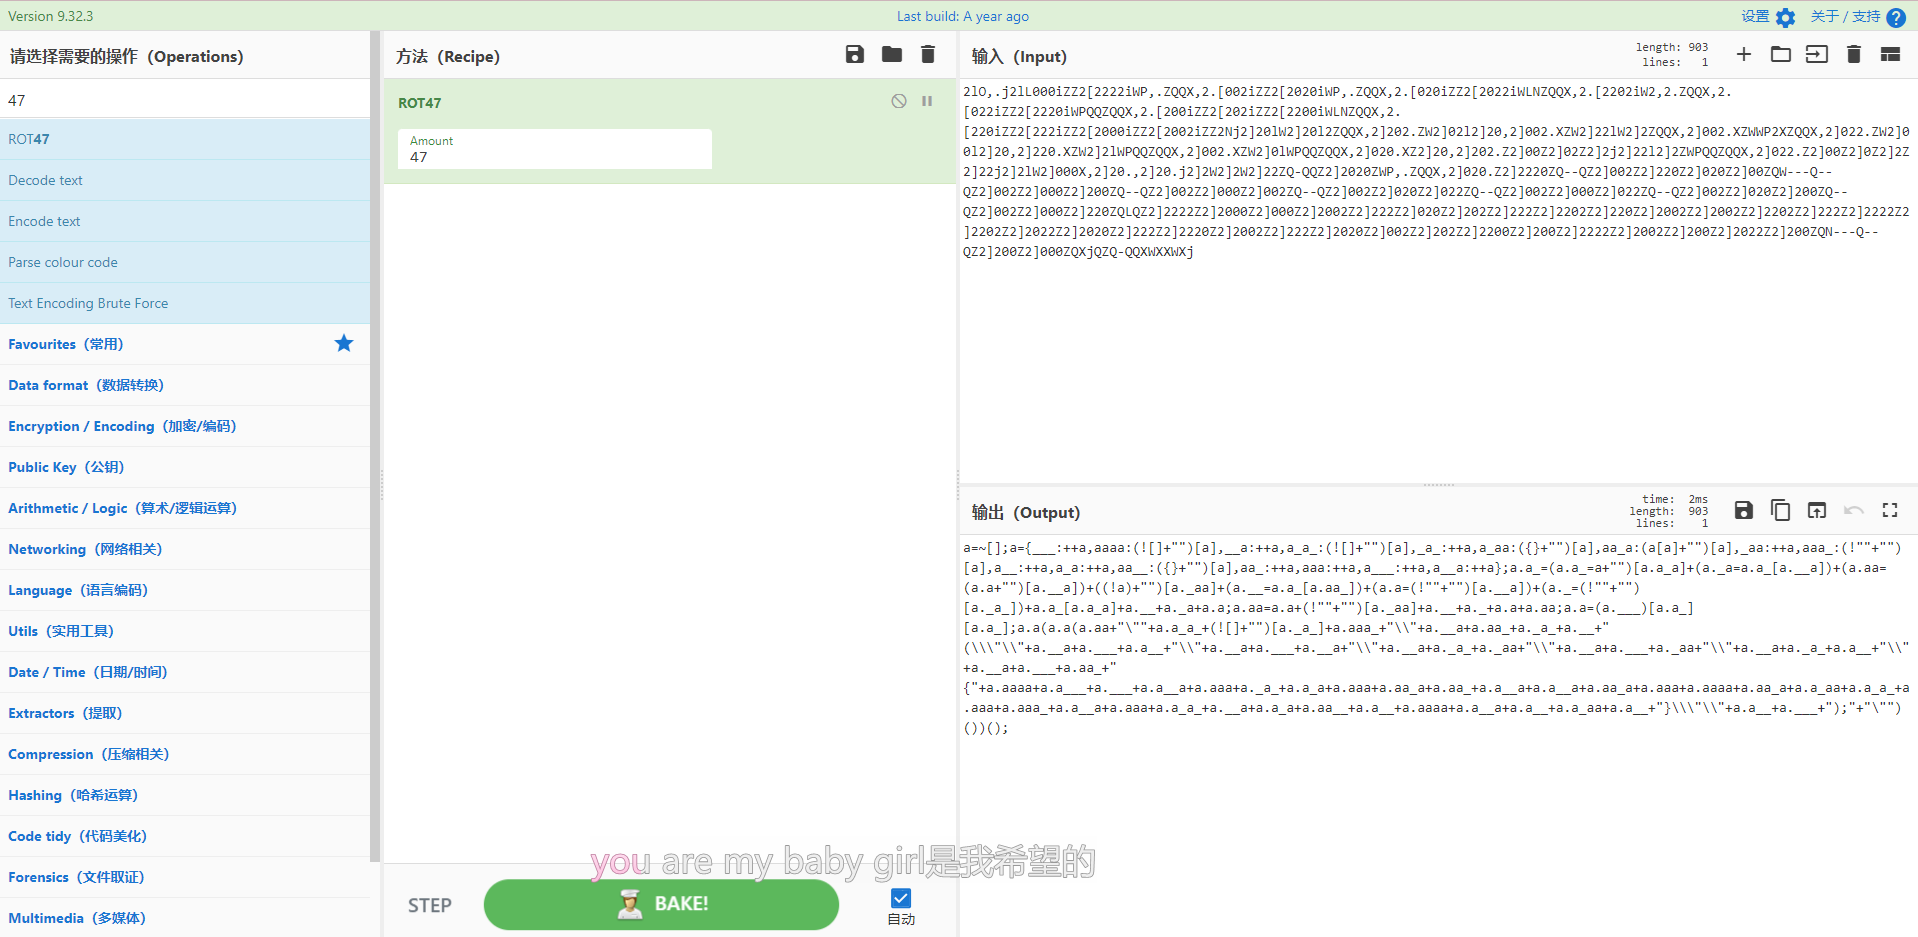The height and width of the screenshot is (937, 1918).
Task: Toggle the Auto Bake checkbox
Action: click(901, 898)
